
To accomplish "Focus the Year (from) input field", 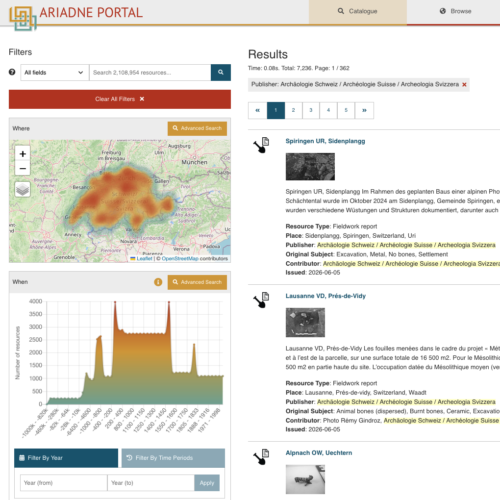I will click(64, 483).
